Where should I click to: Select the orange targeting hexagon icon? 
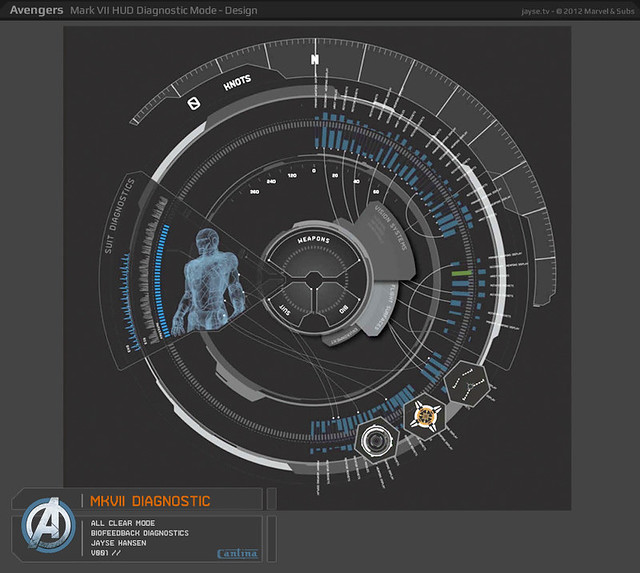coord(423,413)
